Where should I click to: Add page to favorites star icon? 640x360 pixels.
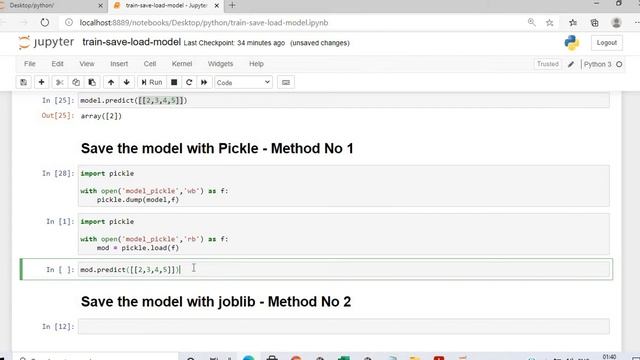point(550,23)
